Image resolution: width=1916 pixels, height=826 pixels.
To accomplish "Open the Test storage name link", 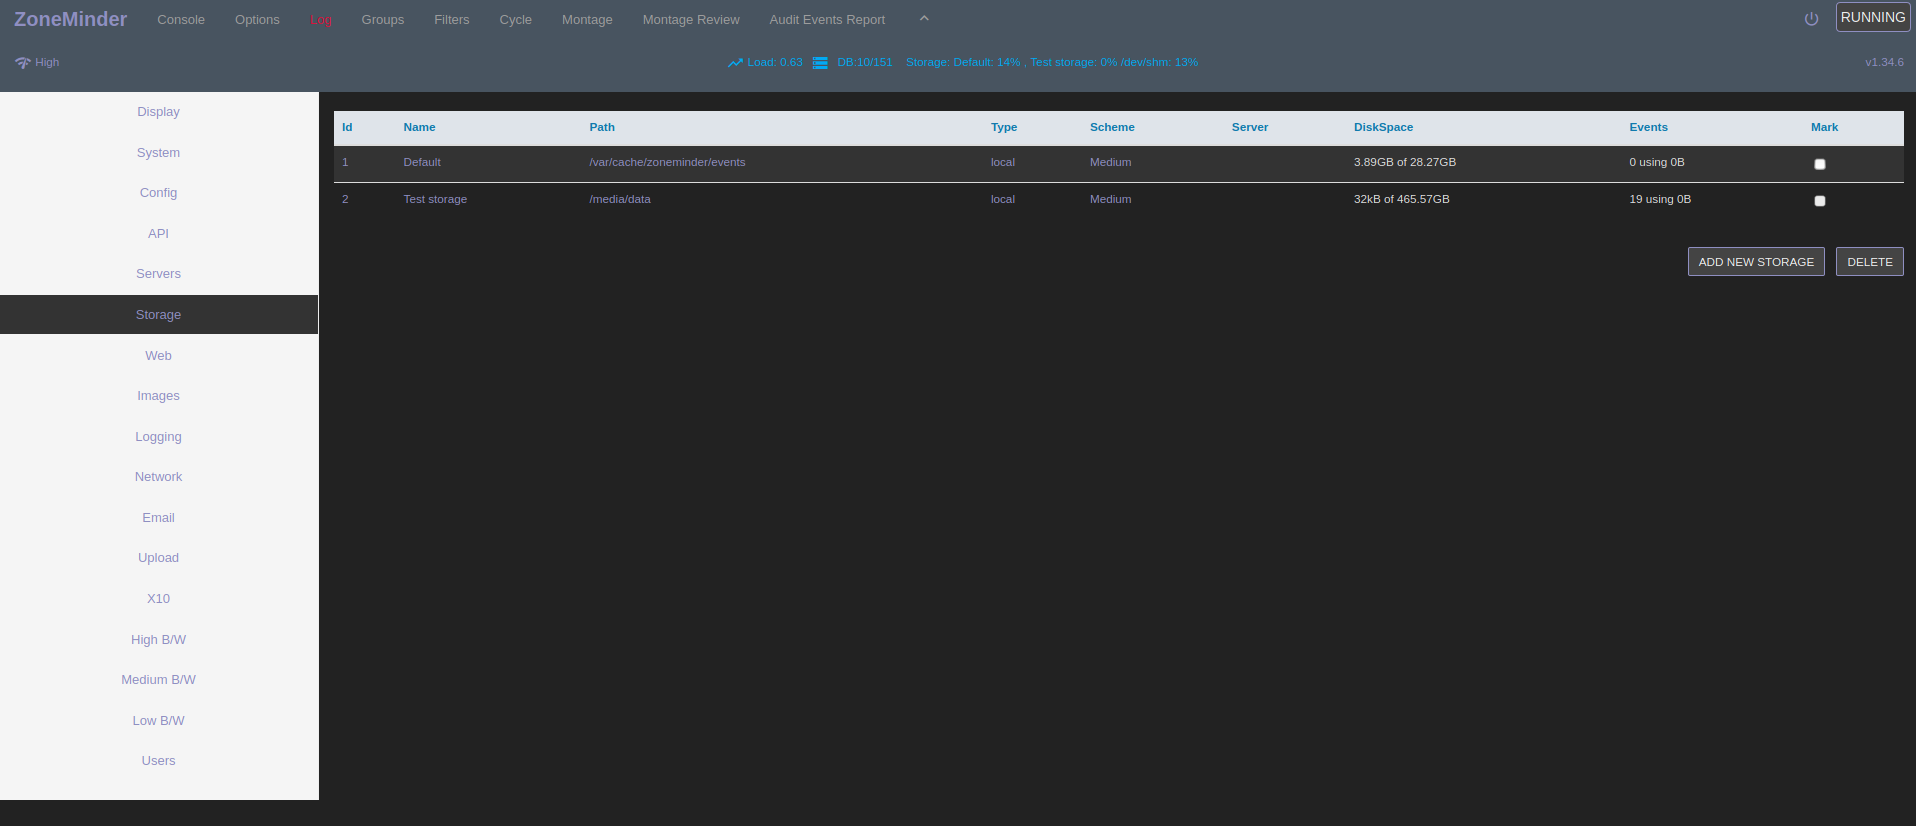I will (435, 199).
